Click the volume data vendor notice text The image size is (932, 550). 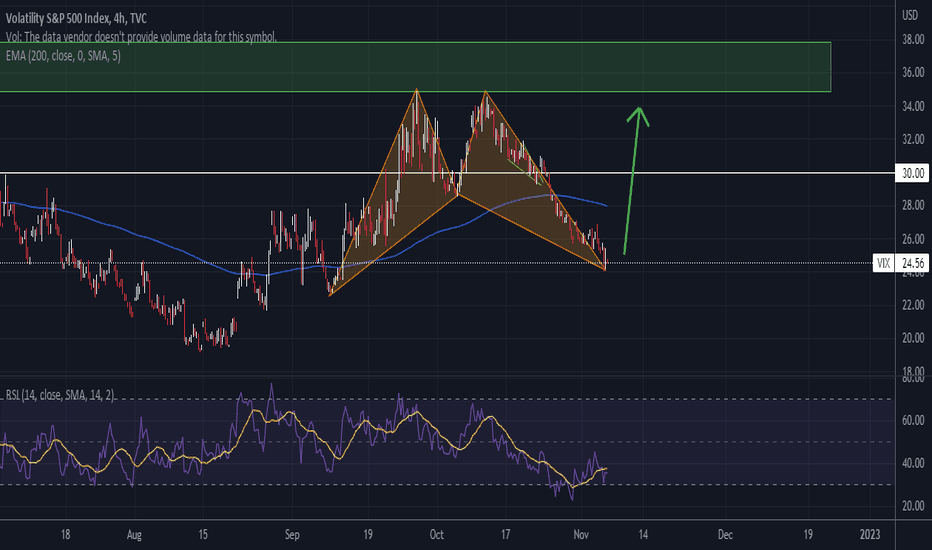coord(141,37)
